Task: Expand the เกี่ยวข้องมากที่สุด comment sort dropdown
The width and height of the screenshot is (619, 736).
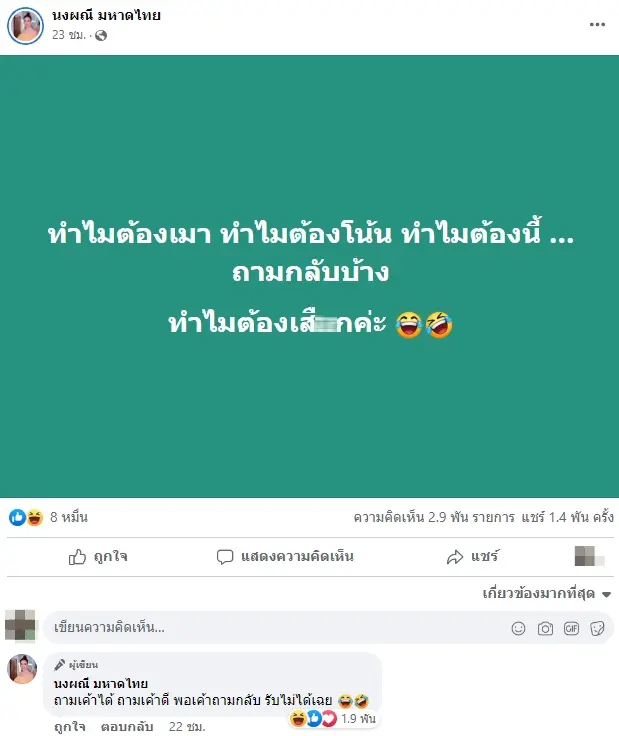Action: pos(547,594)
